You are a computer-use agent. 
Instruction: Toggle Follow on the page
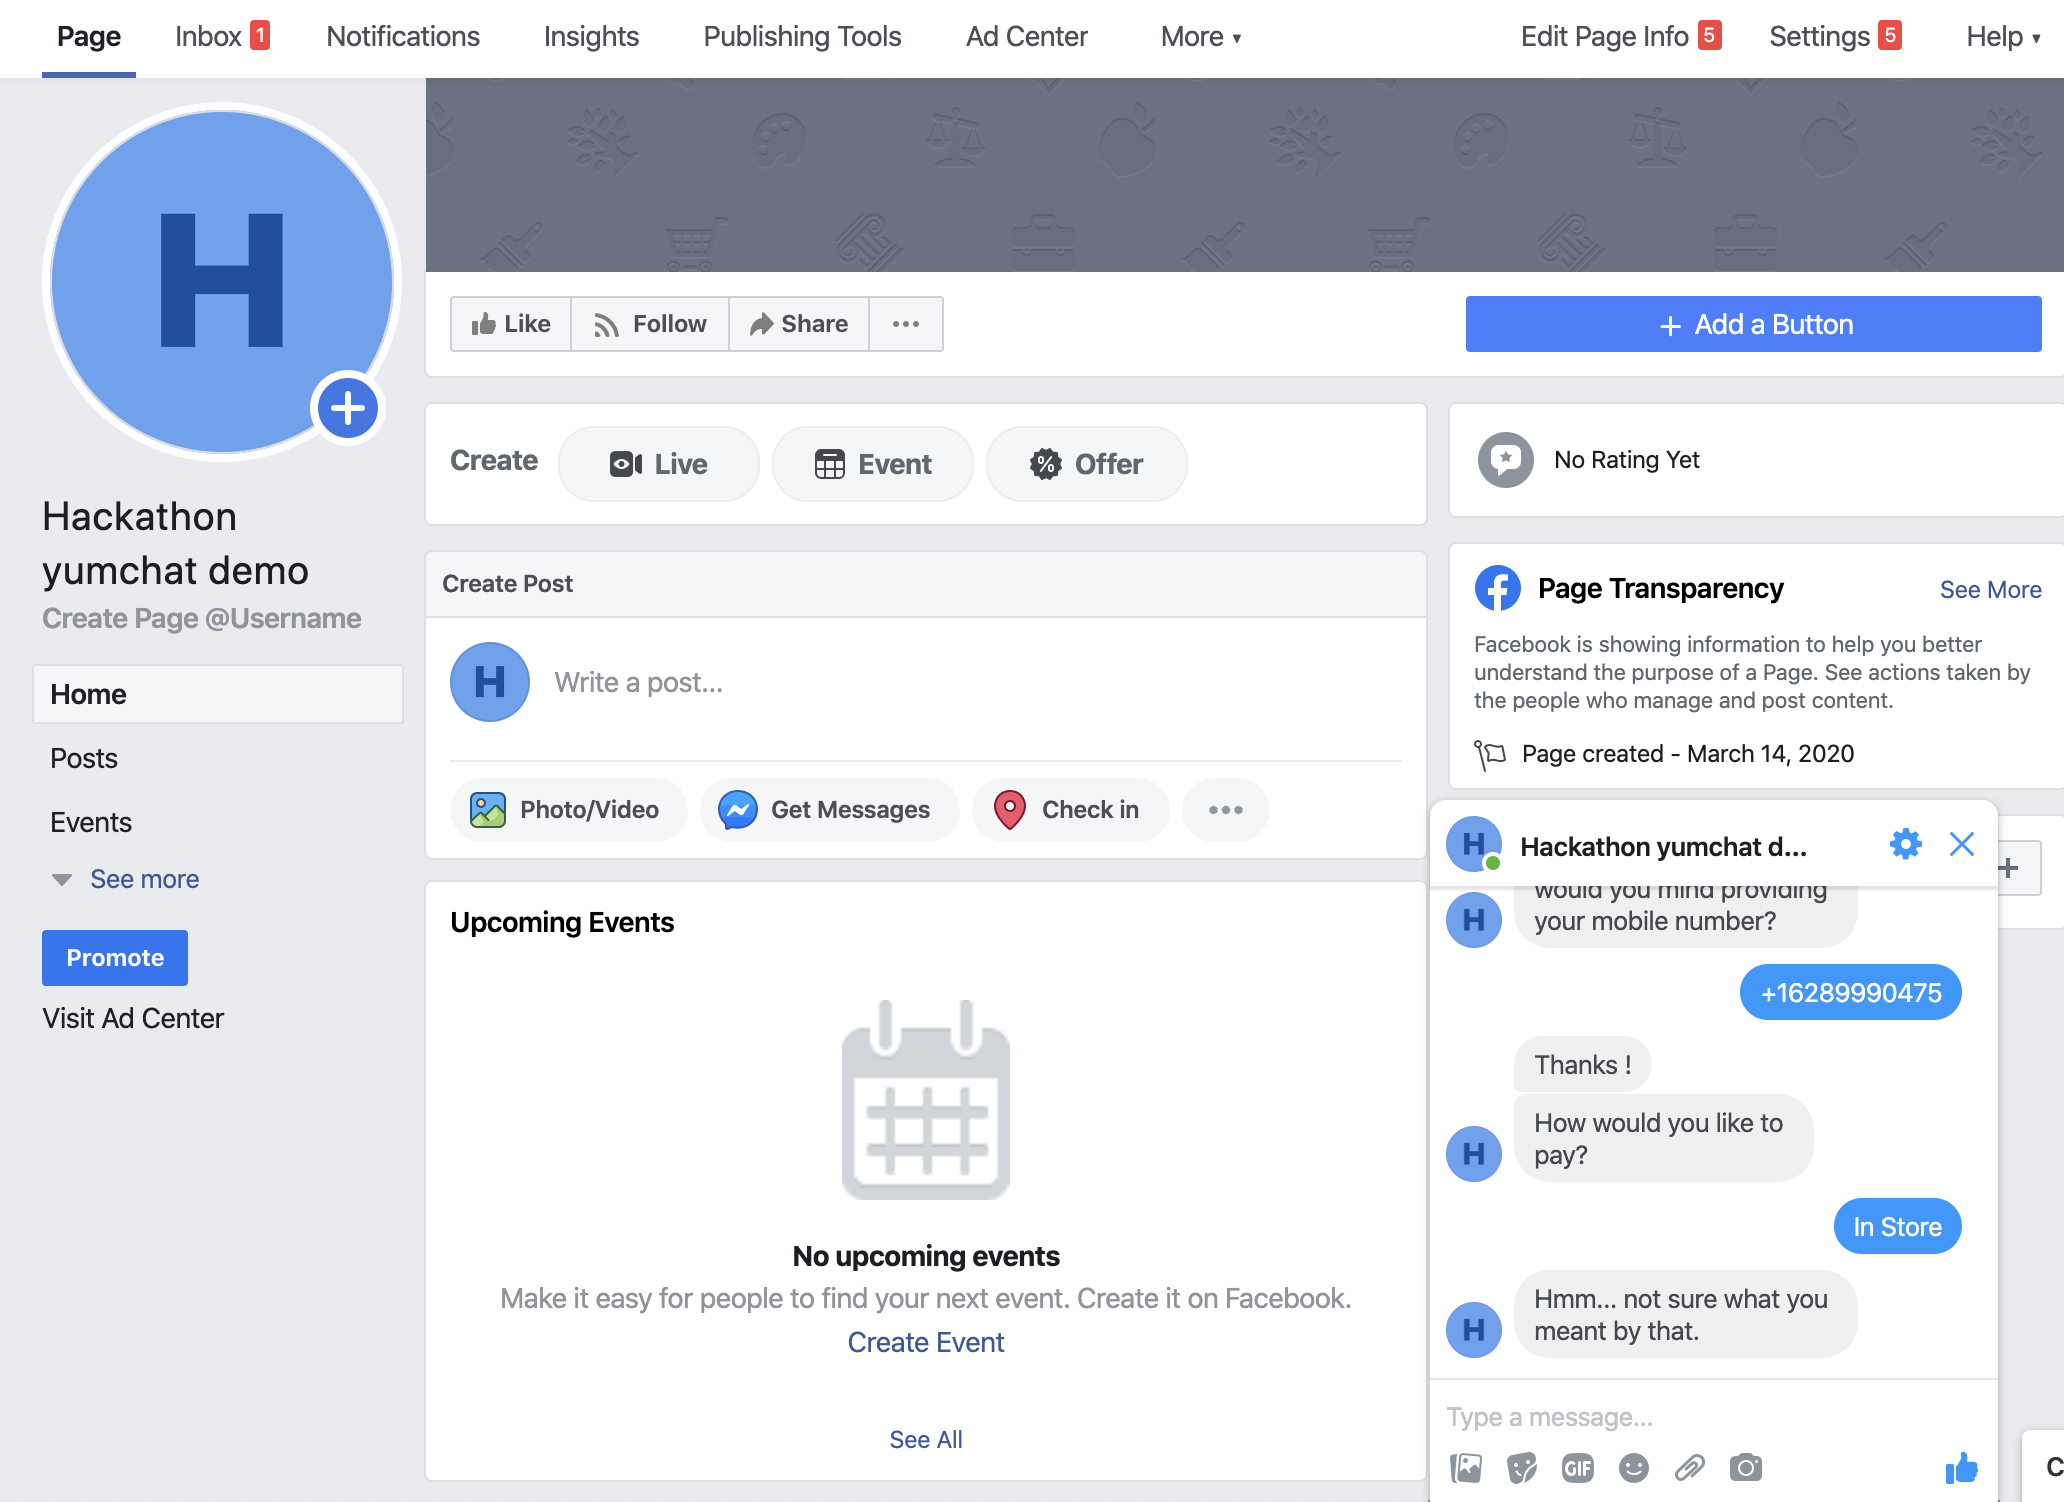[x=650, y=324]
